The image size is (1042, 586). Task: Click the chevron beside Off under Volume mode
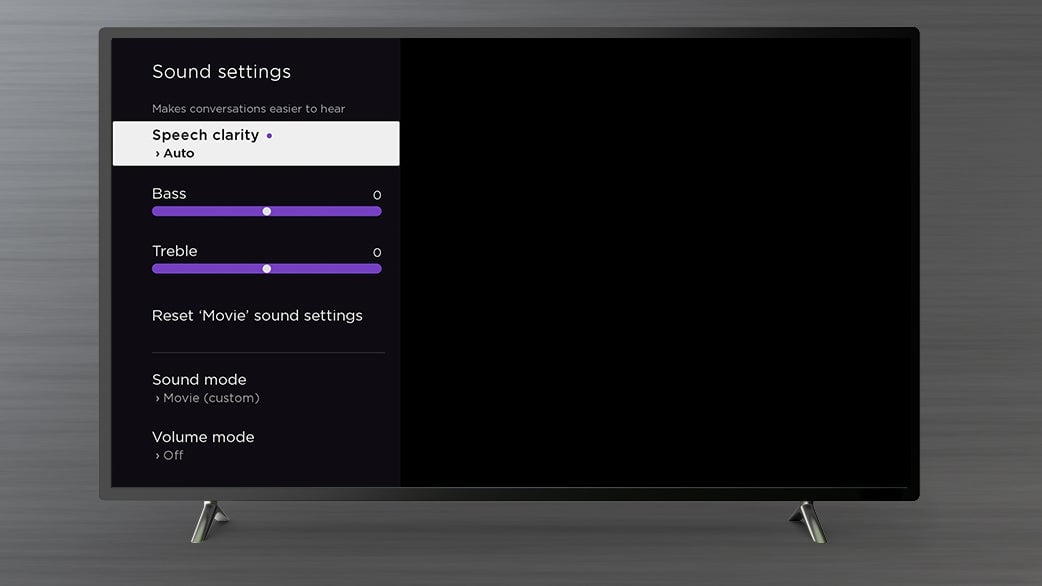coord(157,455)
